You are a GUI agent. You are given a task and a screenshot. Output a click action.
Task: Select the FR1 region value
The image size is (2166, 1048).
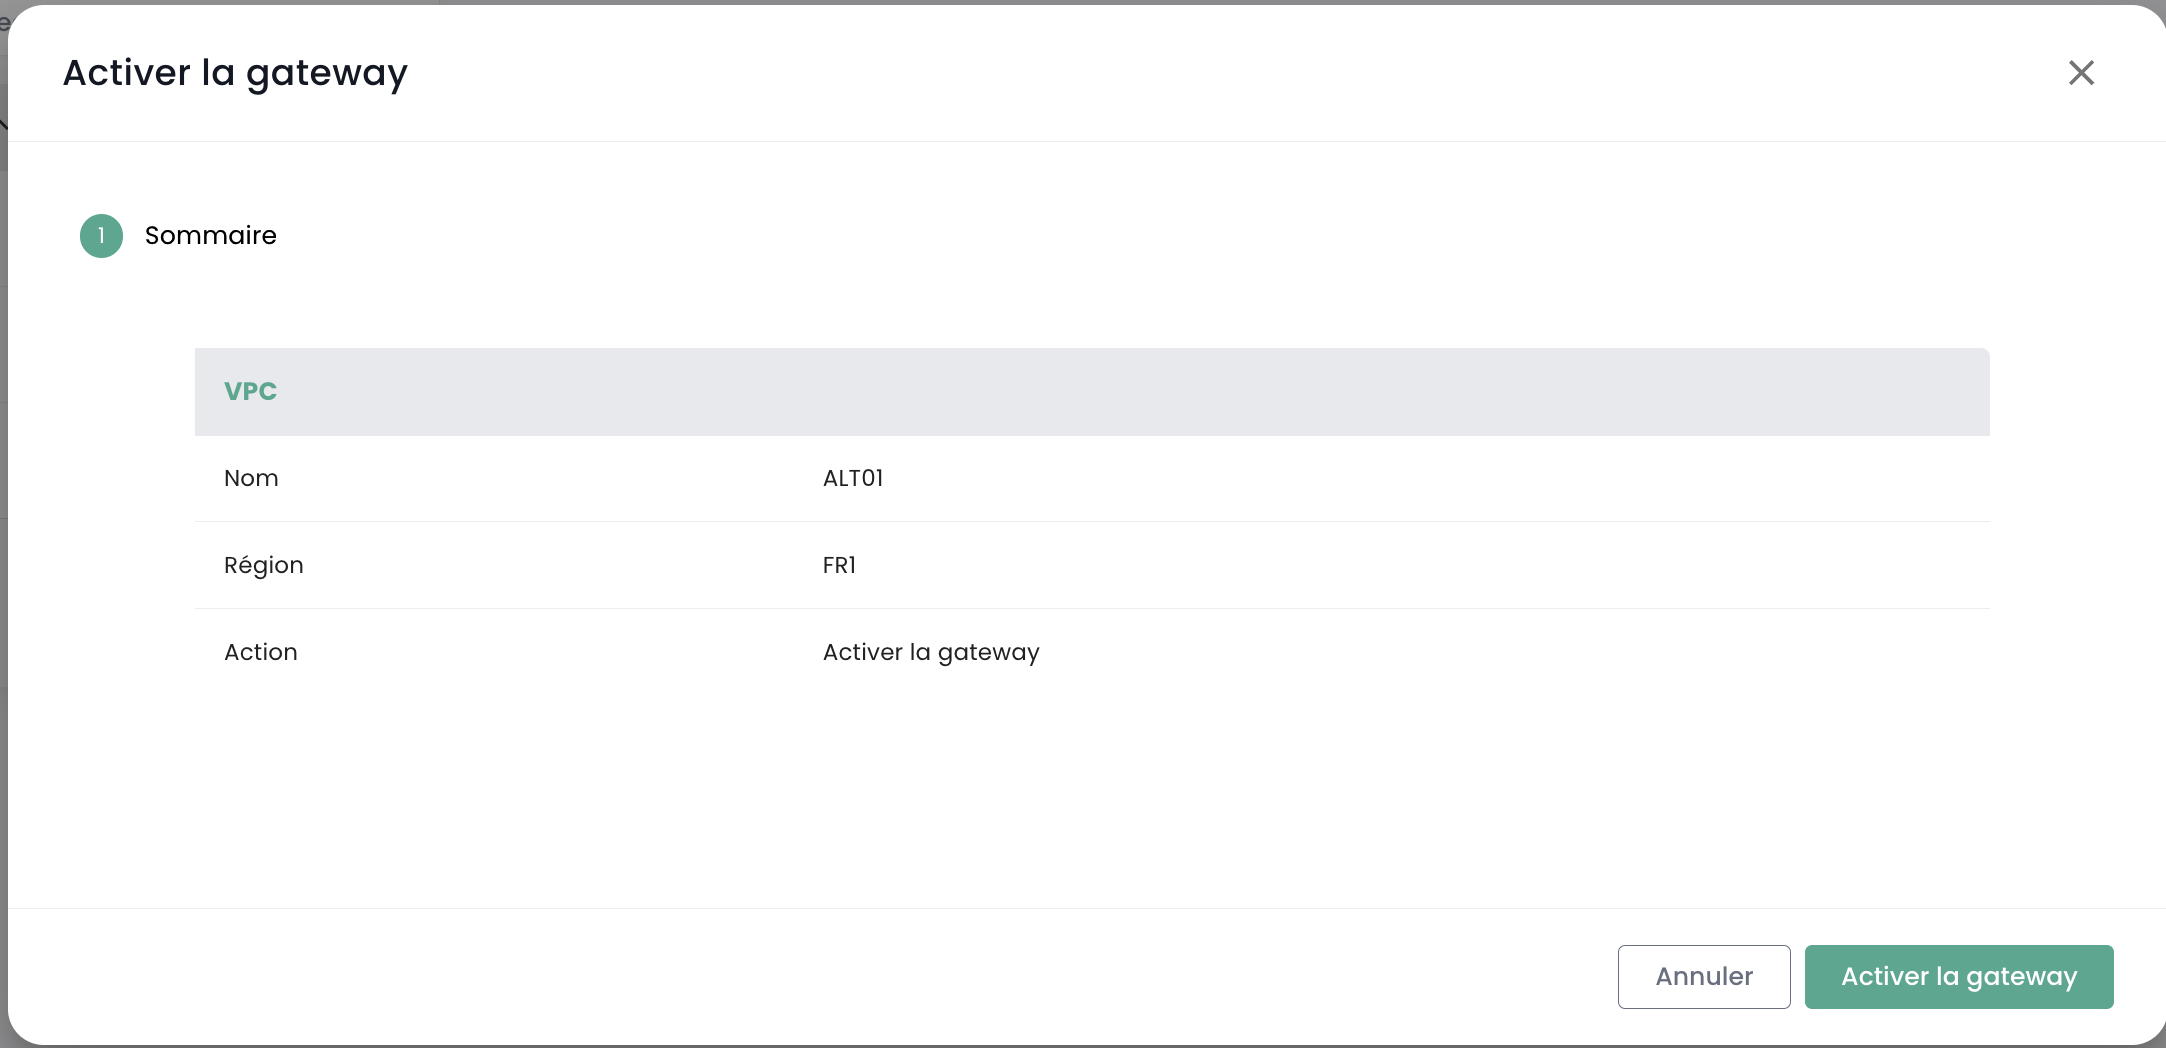[x=839, y=566]
